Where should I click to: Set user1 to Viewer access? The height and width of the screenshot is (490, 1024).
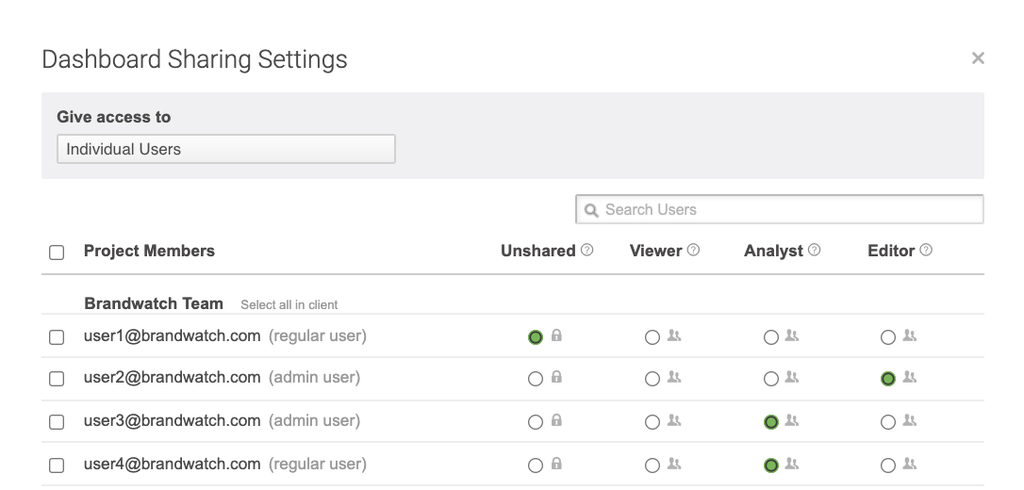652,338
